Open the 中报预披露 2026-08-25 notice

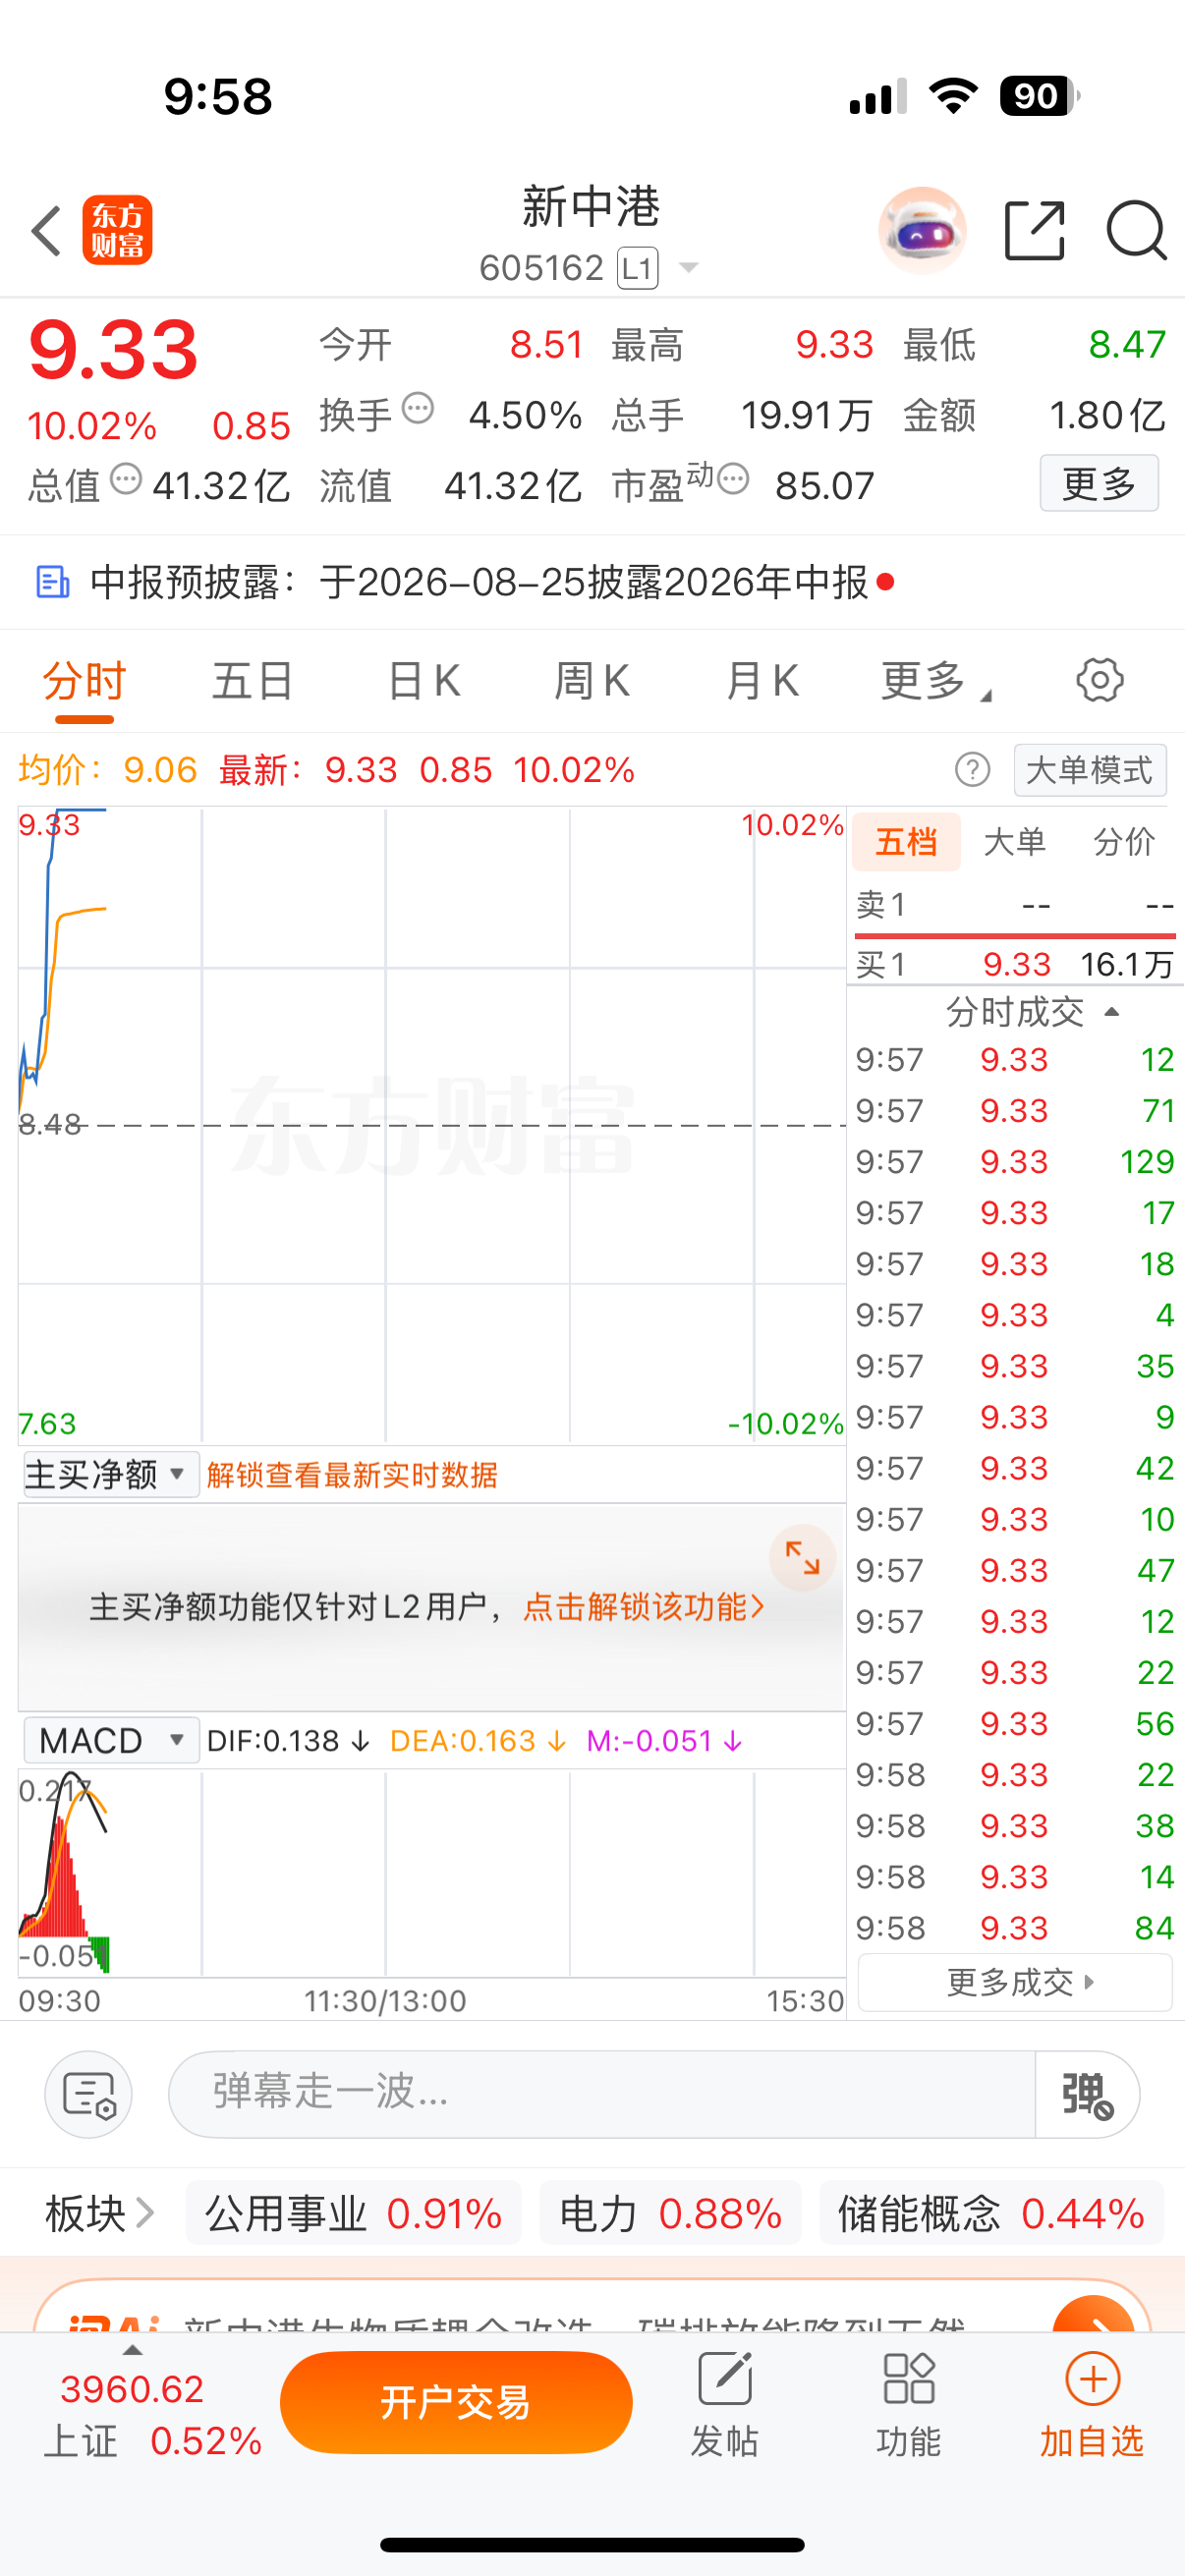tap(592, 582)
